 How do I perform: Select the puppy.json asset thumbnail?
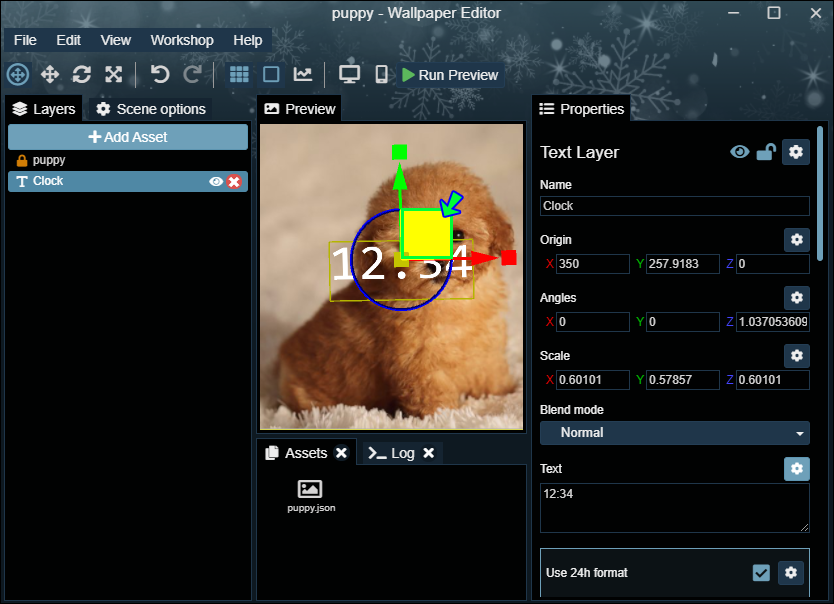[311, 496]
